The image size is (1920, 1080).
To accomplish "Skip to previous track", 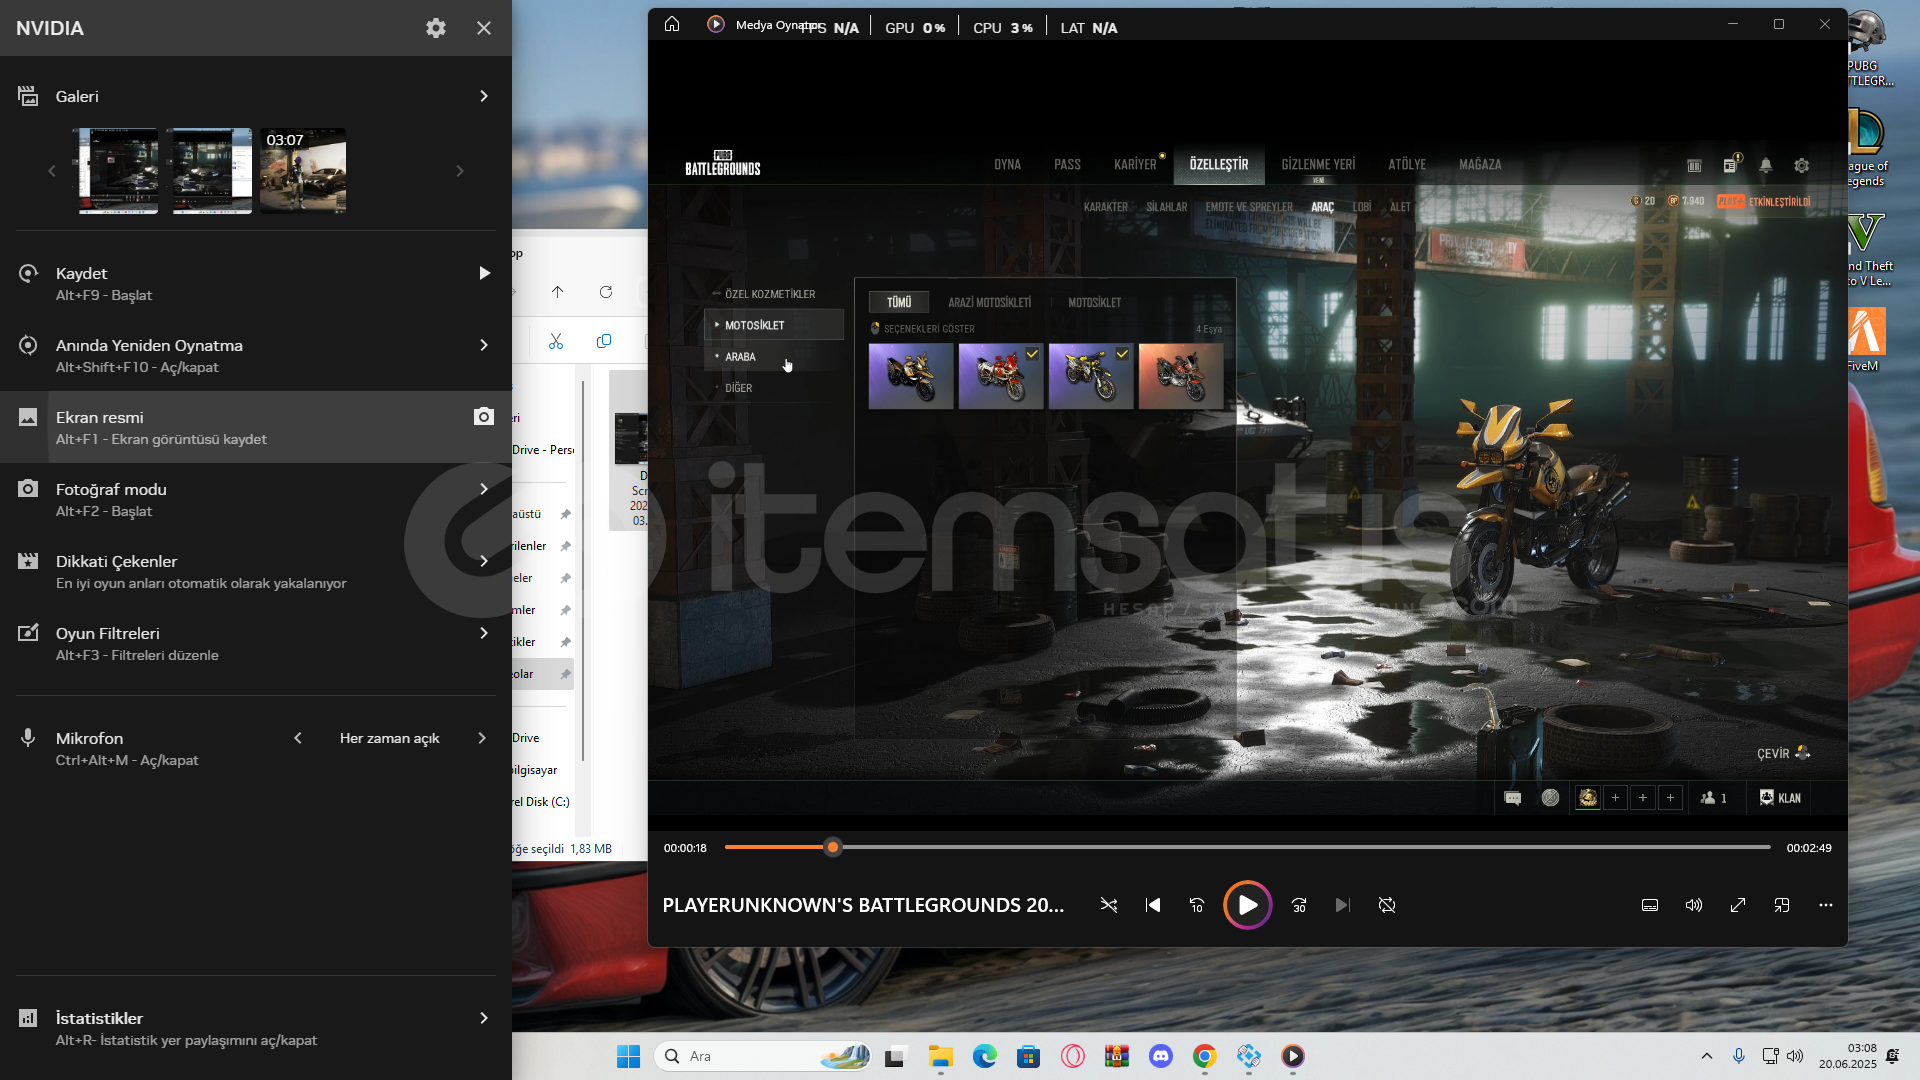I will pos(1153,905).
